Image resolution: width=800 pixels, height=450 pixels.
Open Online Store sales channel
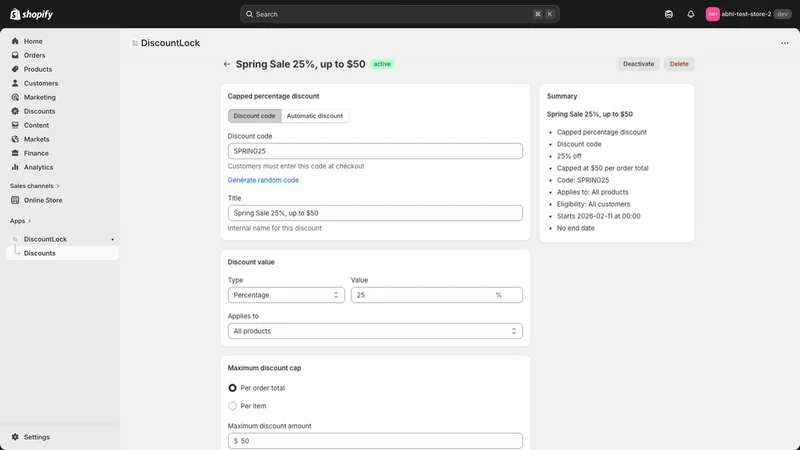coord(43,200)
